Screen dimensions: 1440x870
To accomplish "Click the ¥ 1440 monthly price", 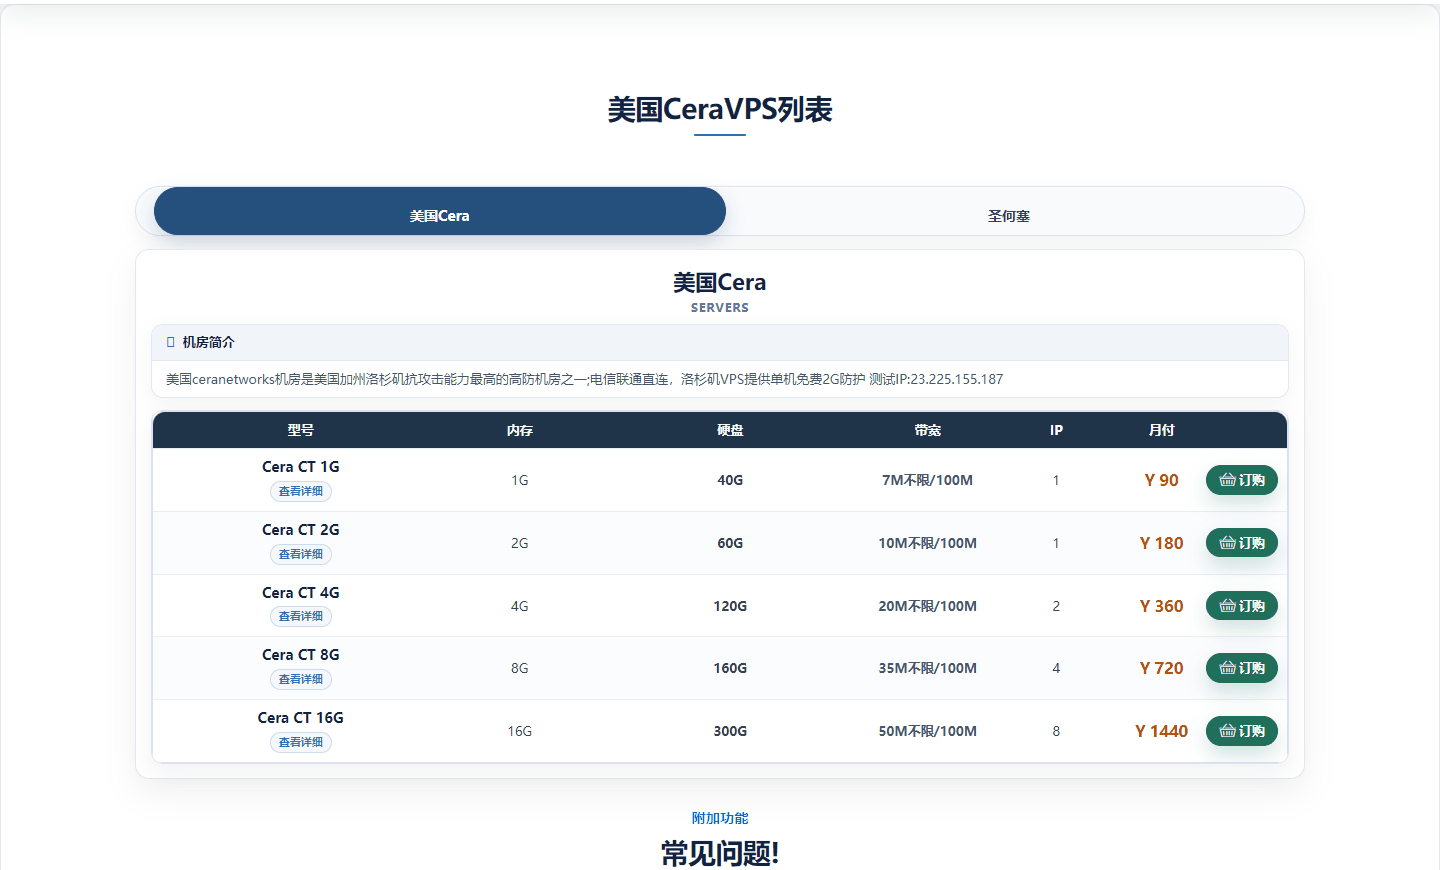I will 1162,731.
